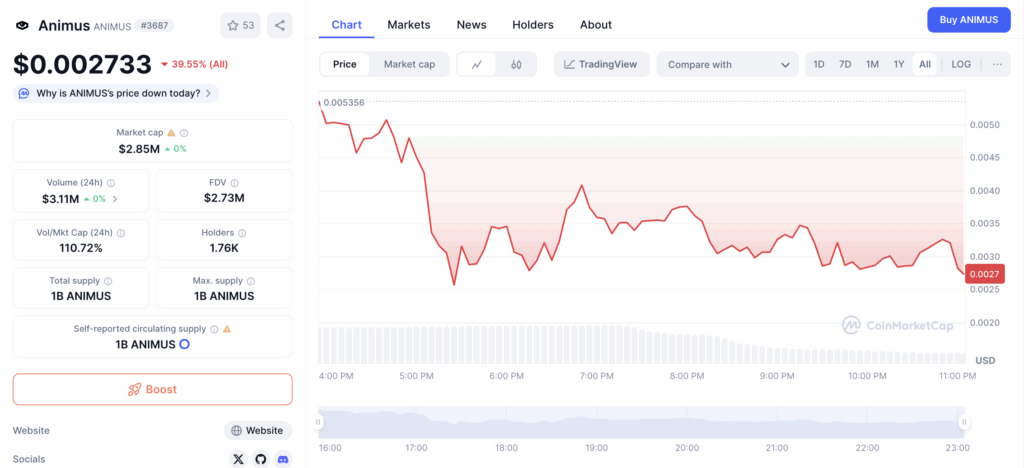The image size is (1024, 468).
Task: Click the Market cap warning triangle icon
Action: tap(171, 132)
